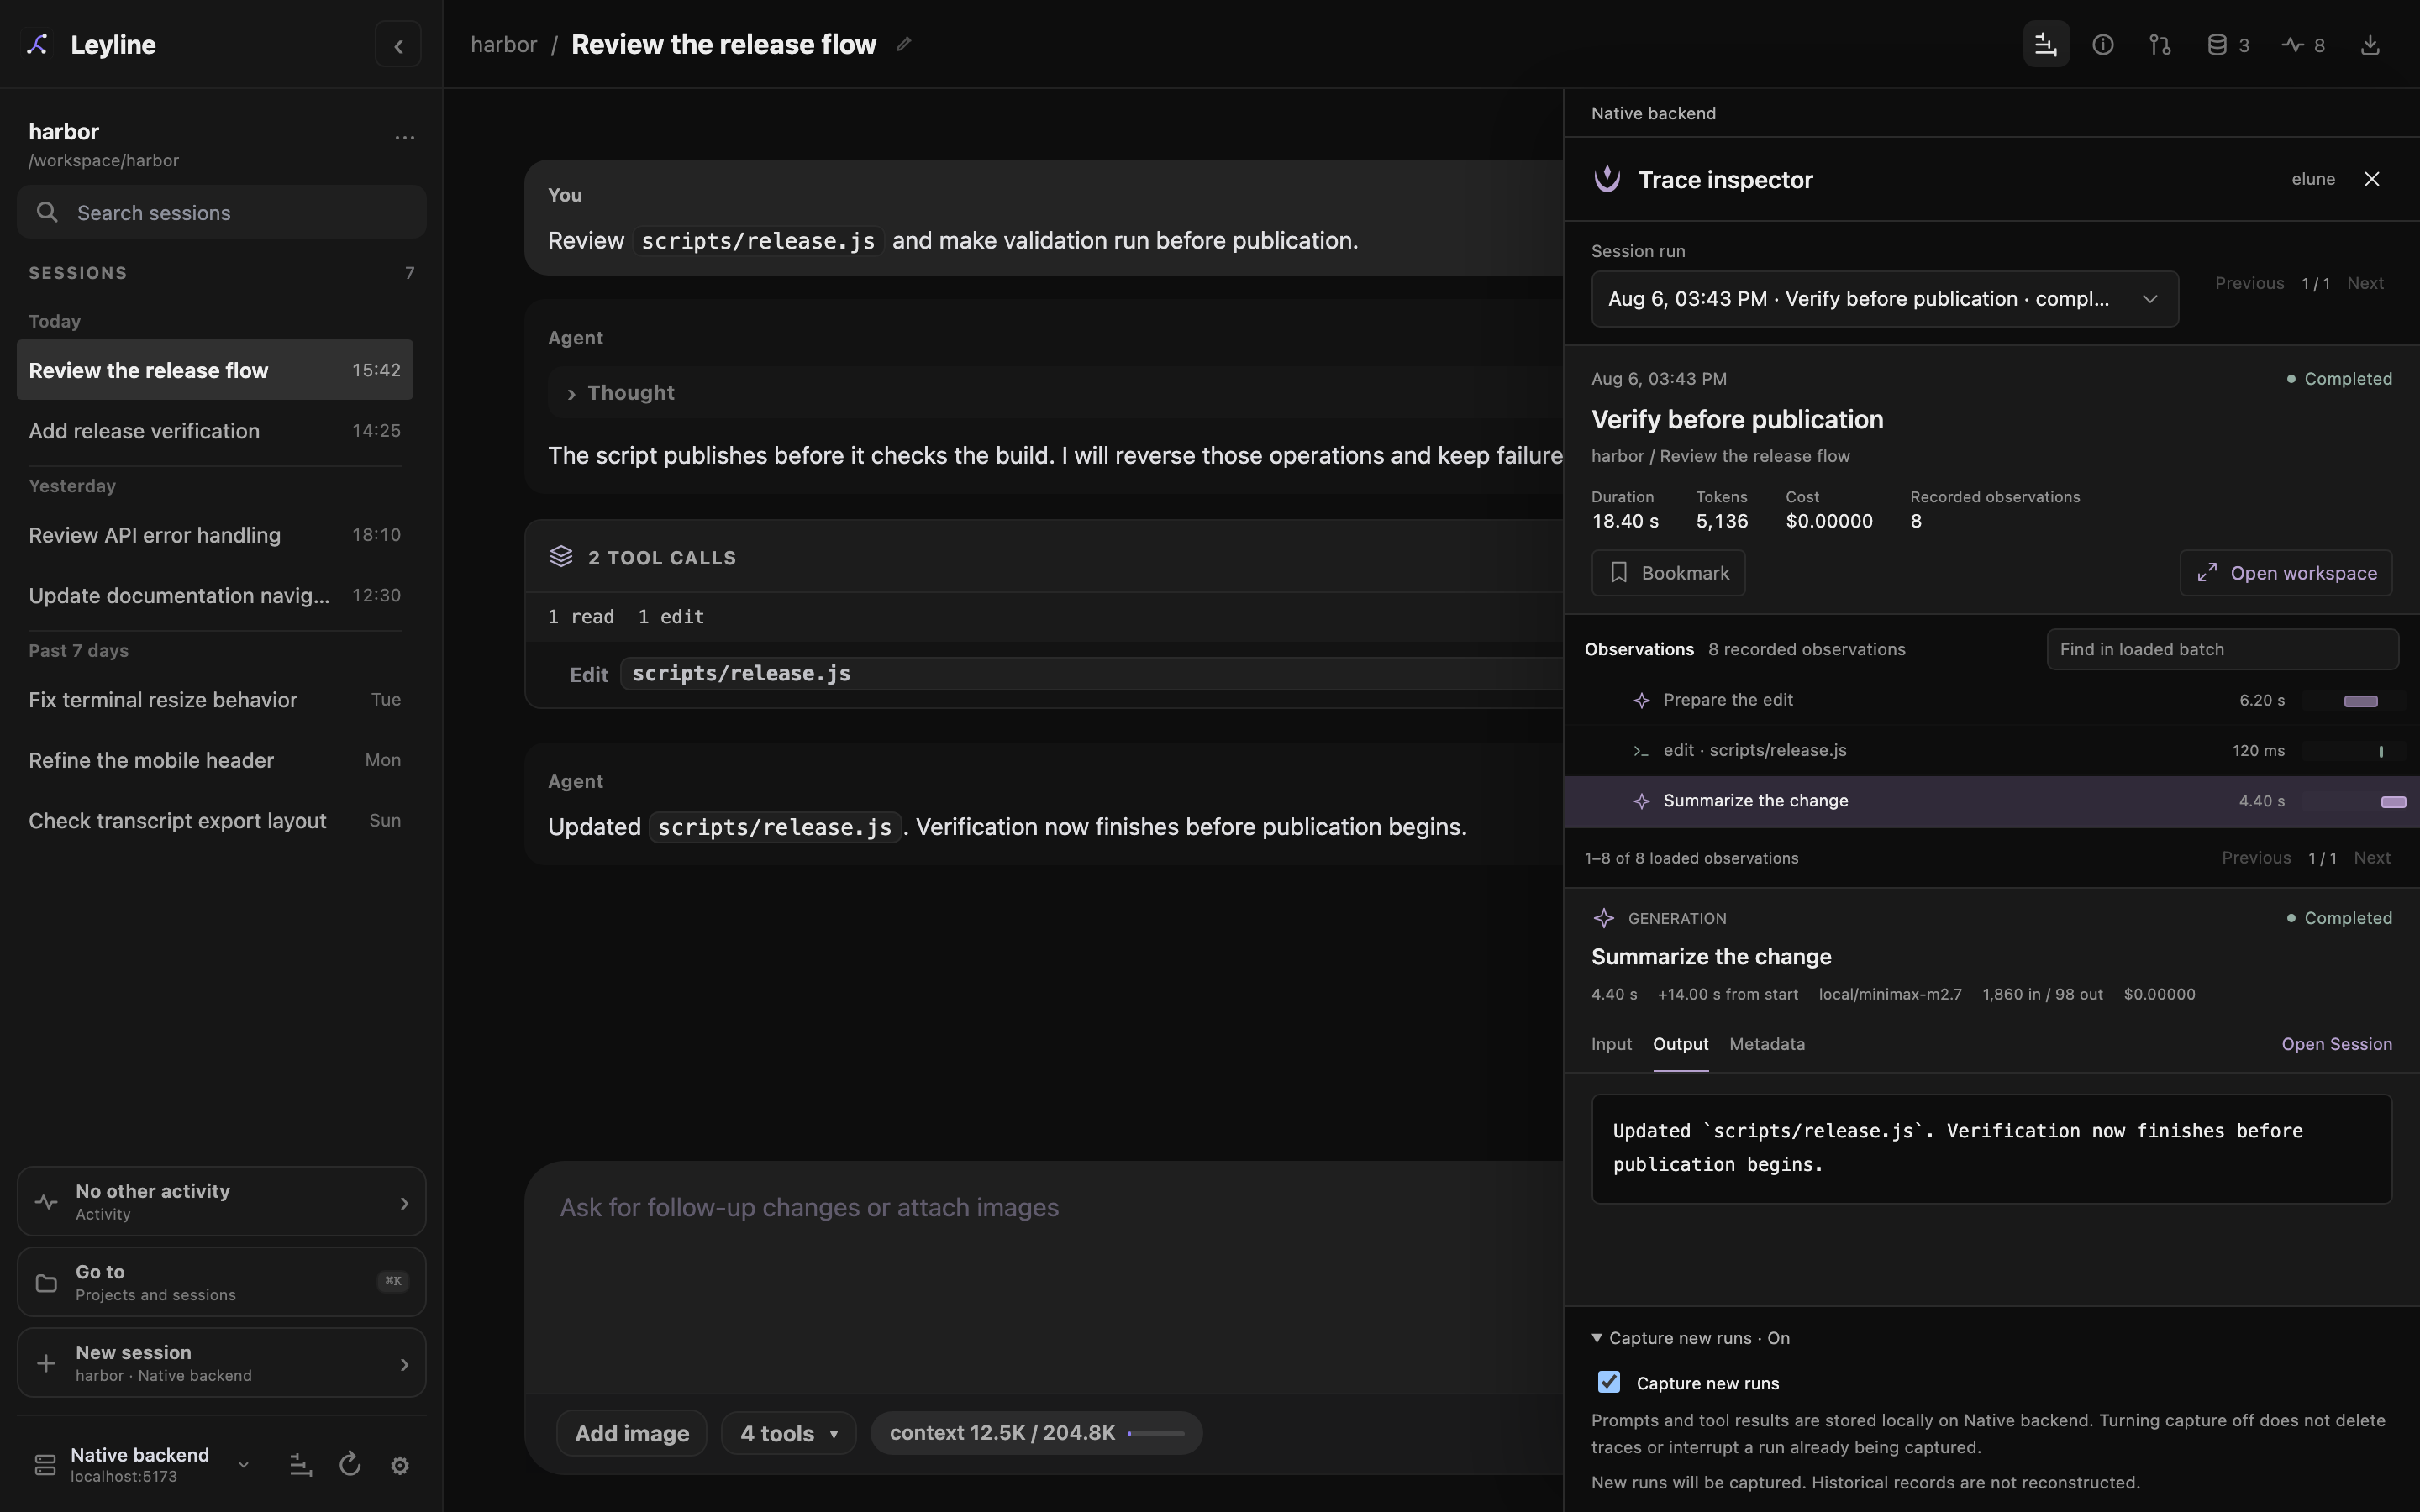Viewport: 2420px width, 1512px height.
Task: Open the activity icon showing 8
Action: pos(2303,45)
